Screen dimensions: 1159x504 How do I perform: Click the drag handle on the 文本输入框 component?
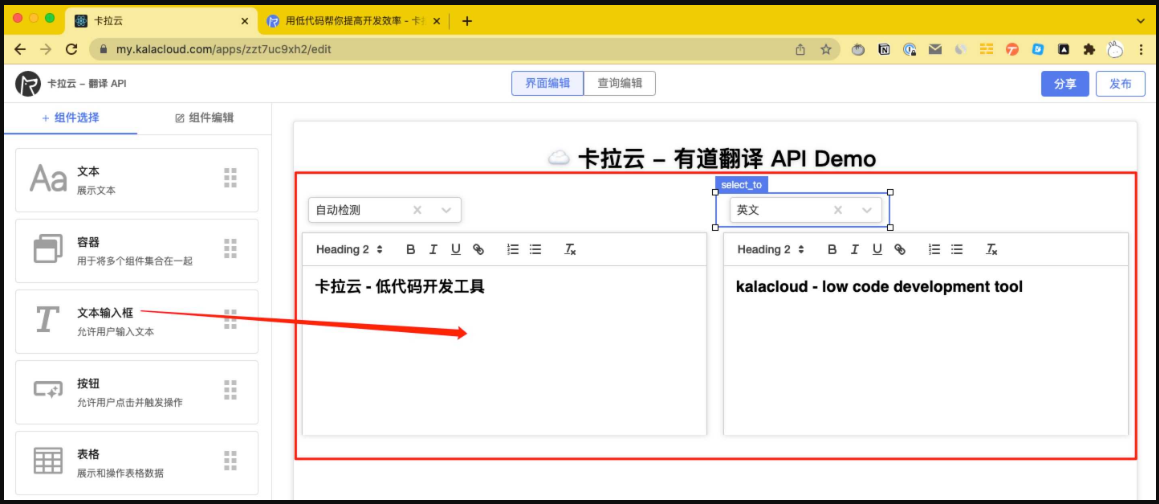[231, 319]
